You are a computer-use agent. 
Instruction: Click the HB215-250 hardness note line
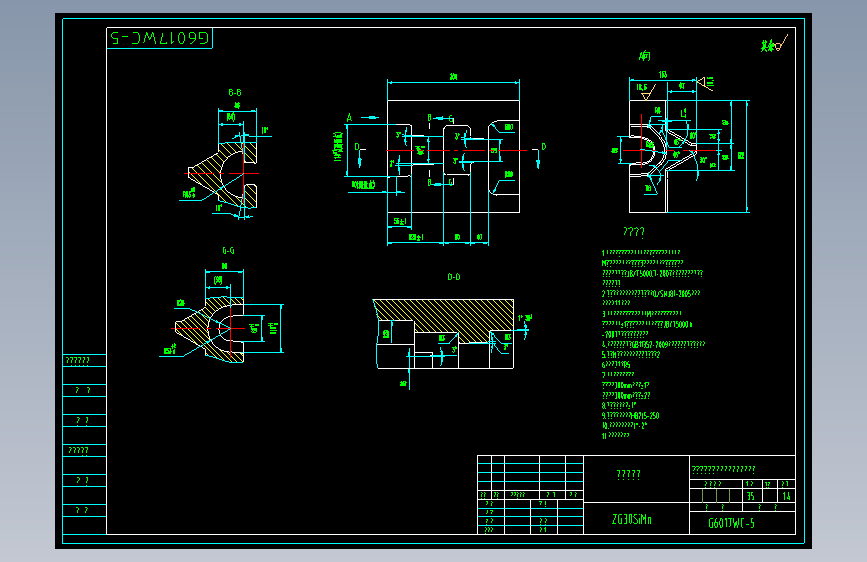pyautogui.click(x=631, y=415)
